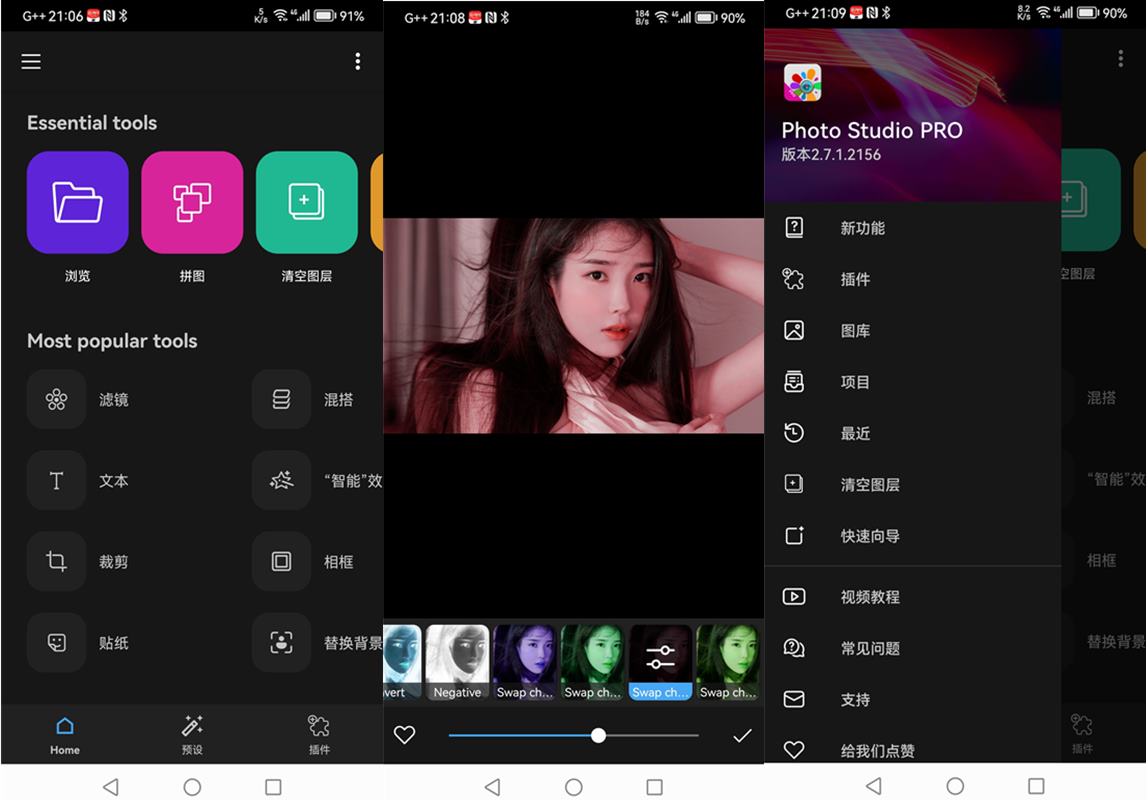Switch to the Home tab
Image resolution: width=1148 pixels, height=800 pixels.
(65, 734)
